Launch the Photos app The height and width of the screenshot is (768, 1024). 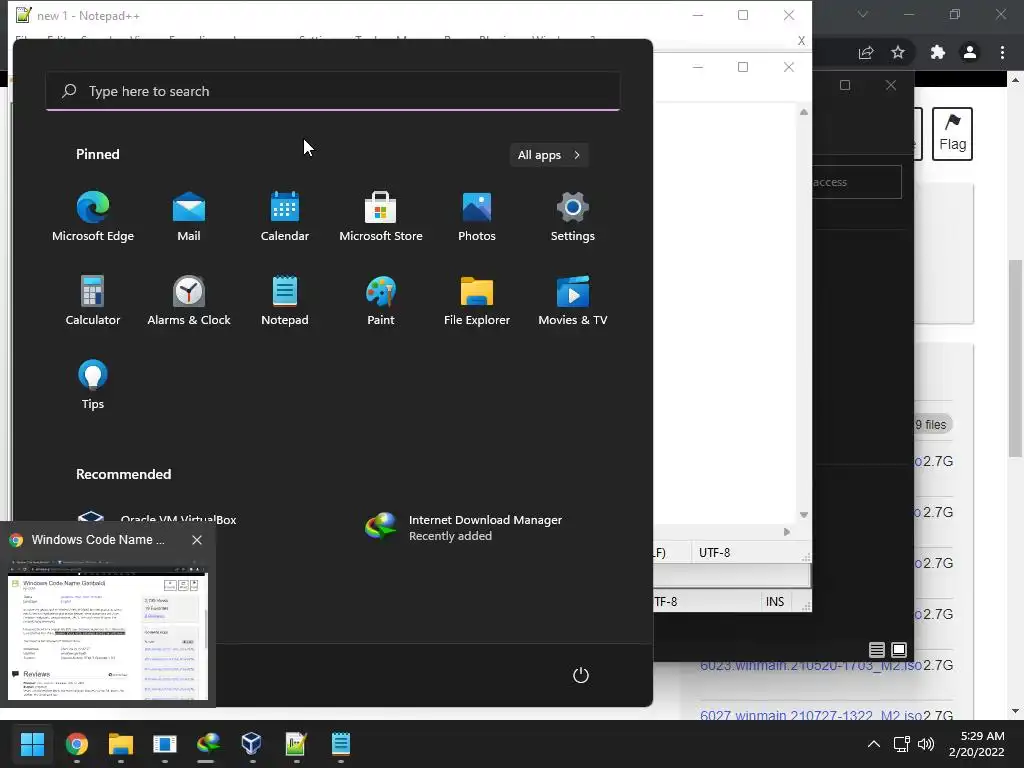(x=477, y=216)
